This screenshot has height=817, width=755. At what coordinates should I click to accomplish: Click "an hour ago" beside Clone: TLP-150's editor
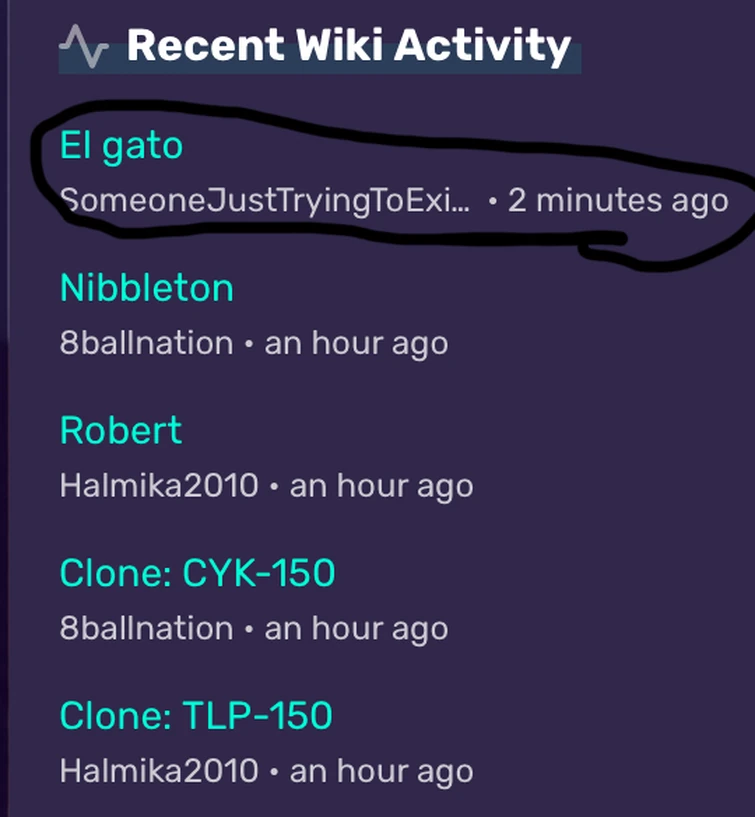pyautogui.click(x=381, y=771)
